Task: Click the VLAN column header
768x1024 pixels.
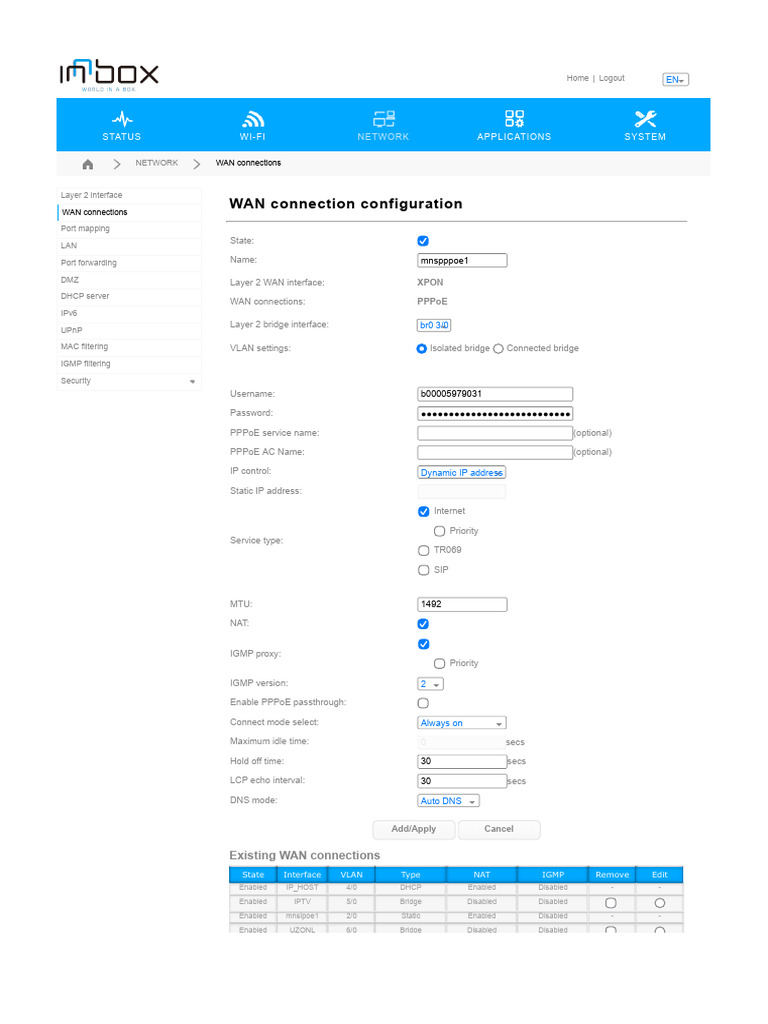Action: pos(351,875)
